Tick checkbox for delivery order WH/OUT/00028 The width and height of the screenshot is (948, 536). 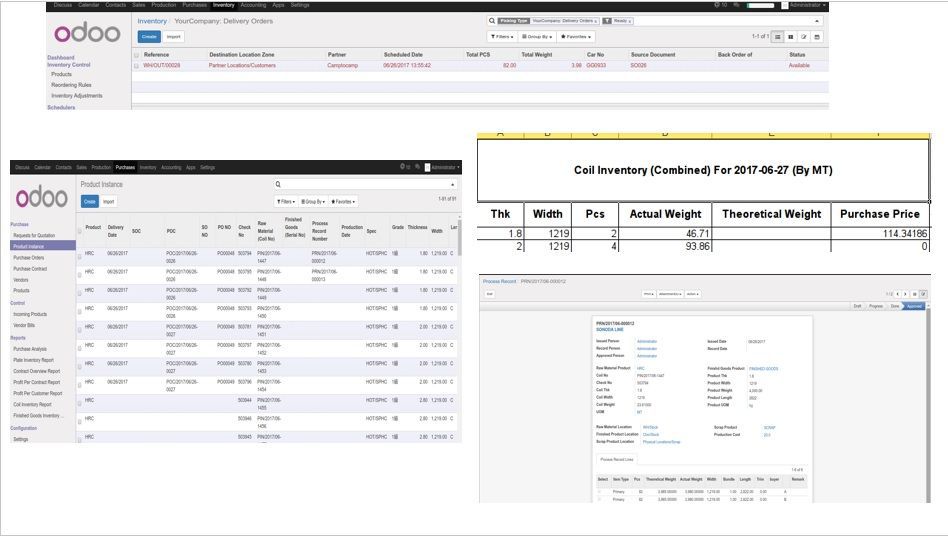click(137, 65)
